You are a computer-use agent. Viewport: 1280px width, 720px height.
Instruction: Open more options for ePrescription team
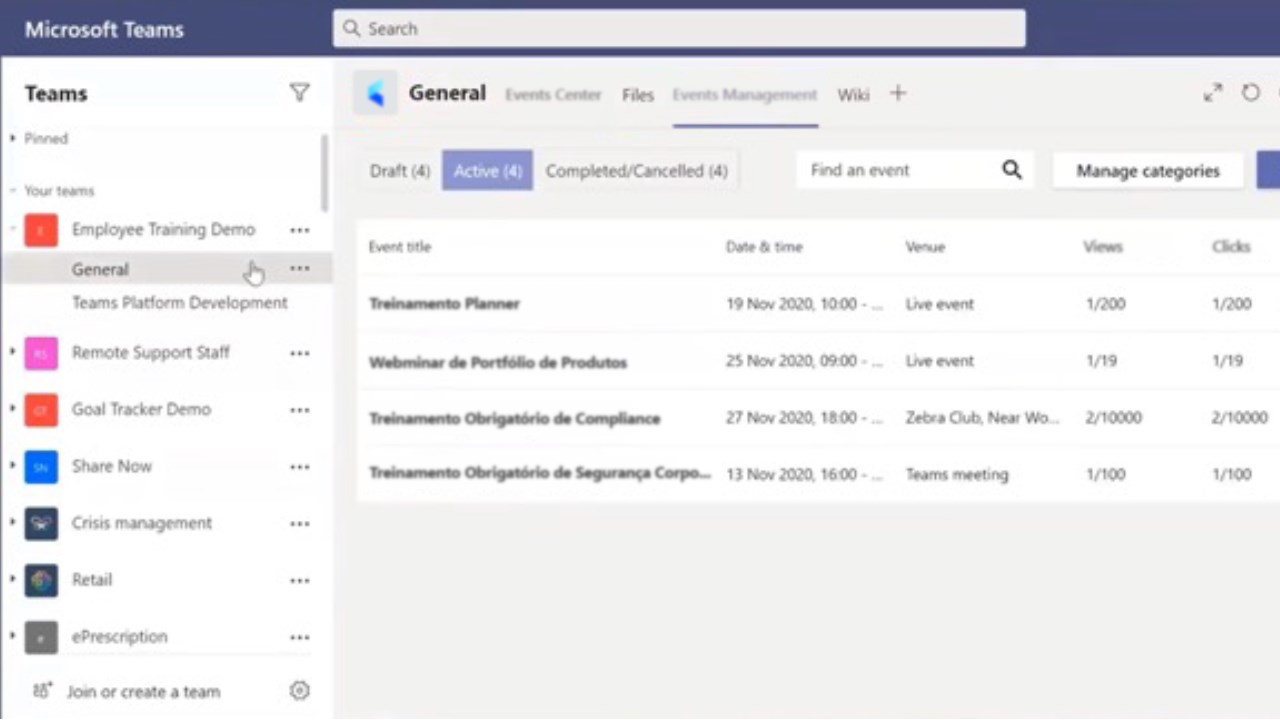300,638
